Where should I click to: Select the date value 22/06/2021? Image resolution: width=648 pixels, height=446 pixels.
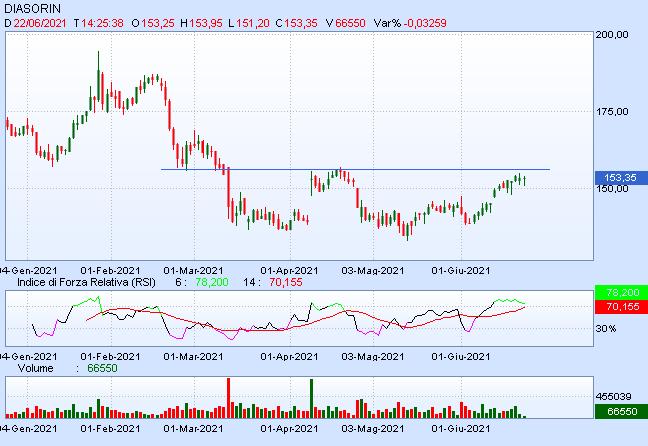[40, 23]
